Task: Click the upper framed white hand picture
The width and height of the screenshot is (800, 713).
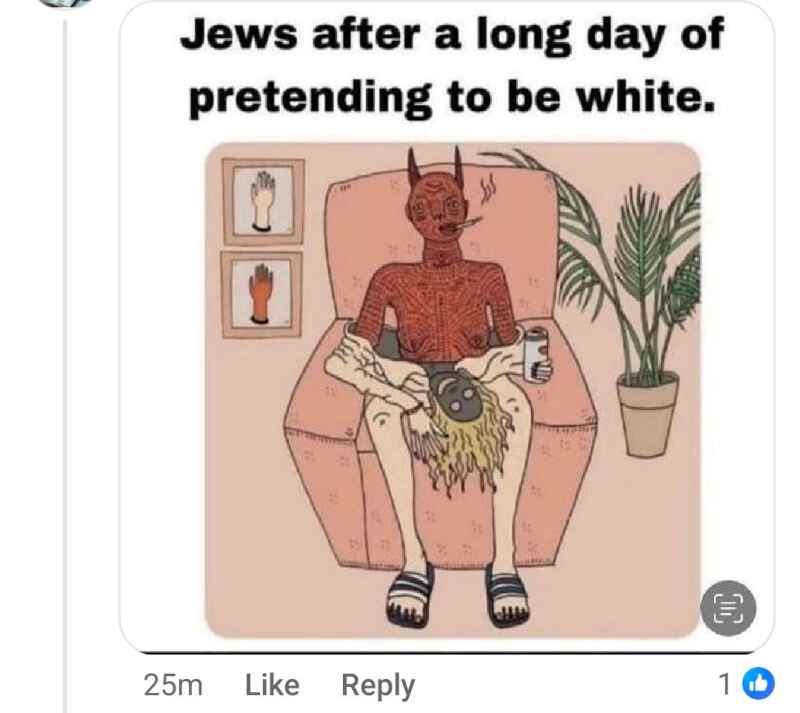Action: pyautogui.click(x=263, y=201)
